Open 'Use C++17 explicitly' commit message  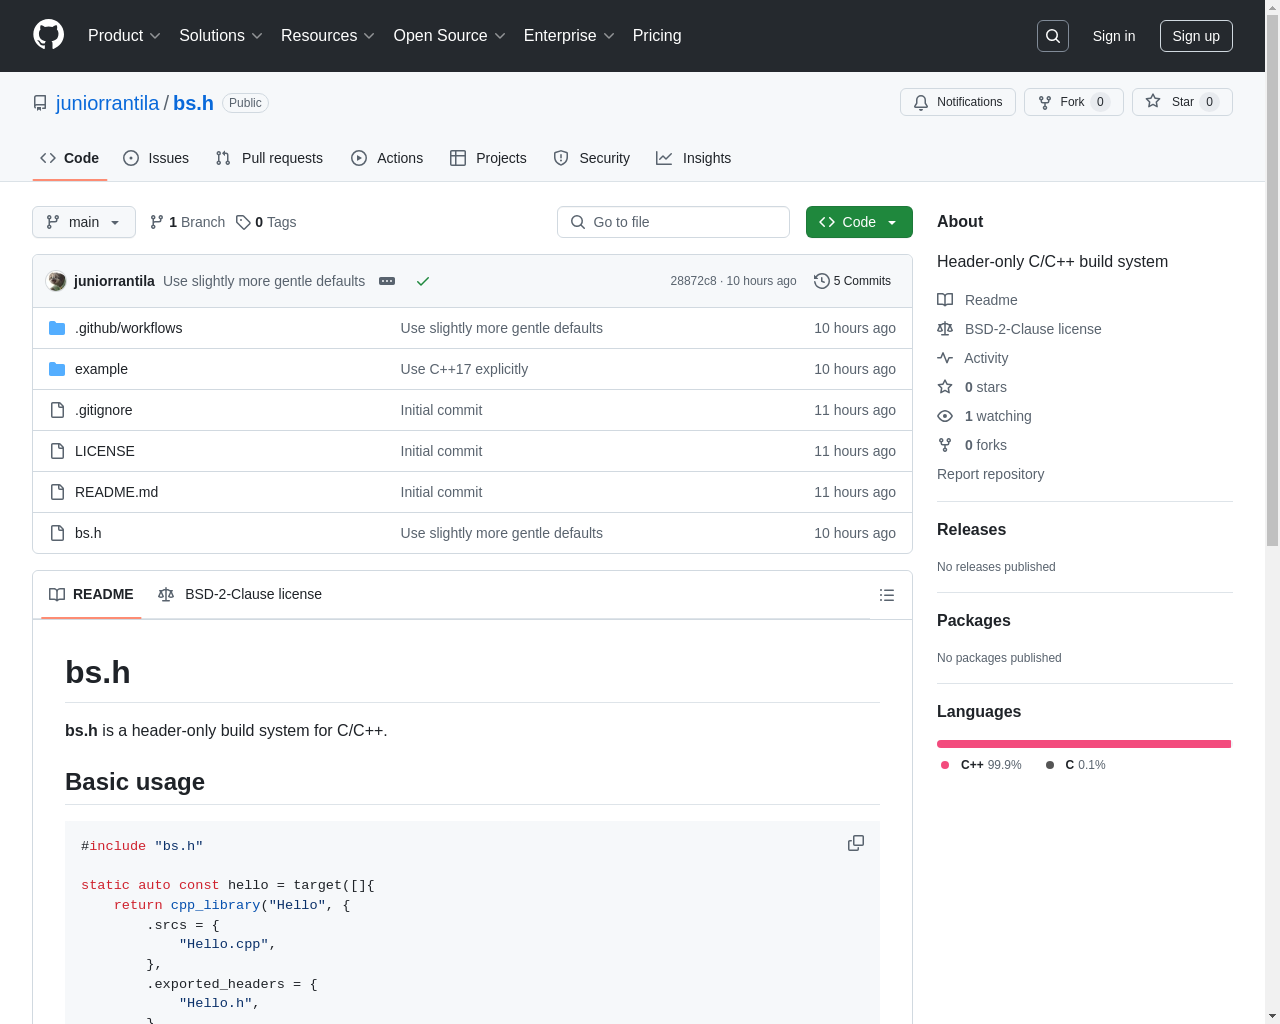[x=464, y=369]
